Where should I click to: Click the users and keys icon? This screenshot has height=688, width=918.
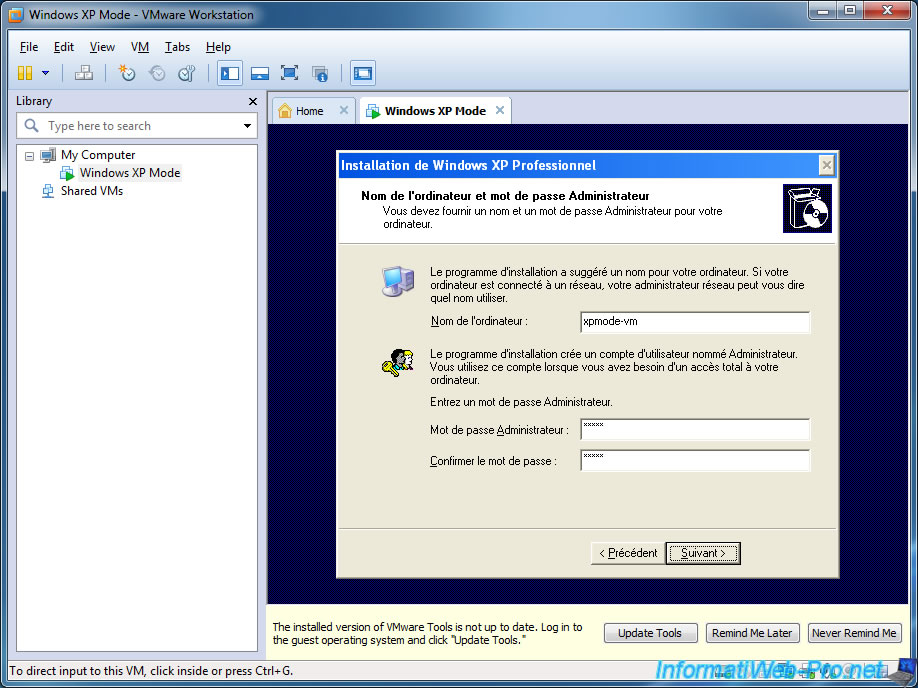pyautogui.click(x=398, y=362)
